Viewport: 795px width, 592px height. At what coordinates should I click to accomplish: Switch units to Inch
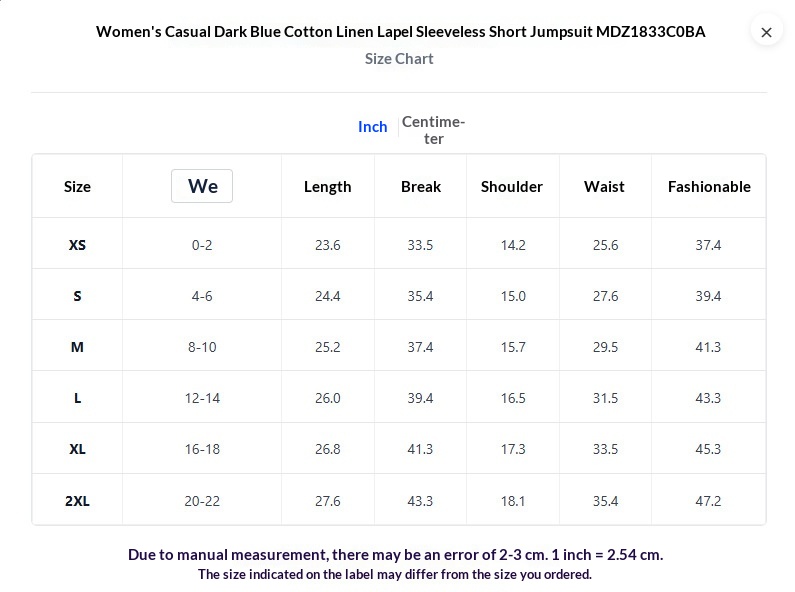click(x=372, y=126)
